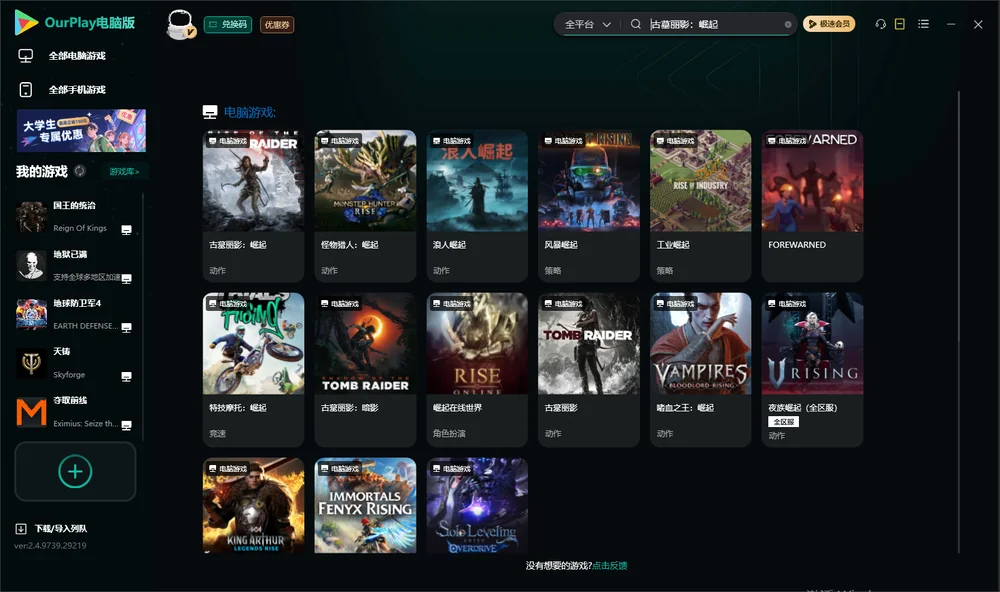Click the 角色扮演 genre under 崛起在线世界

coord(449,433)
